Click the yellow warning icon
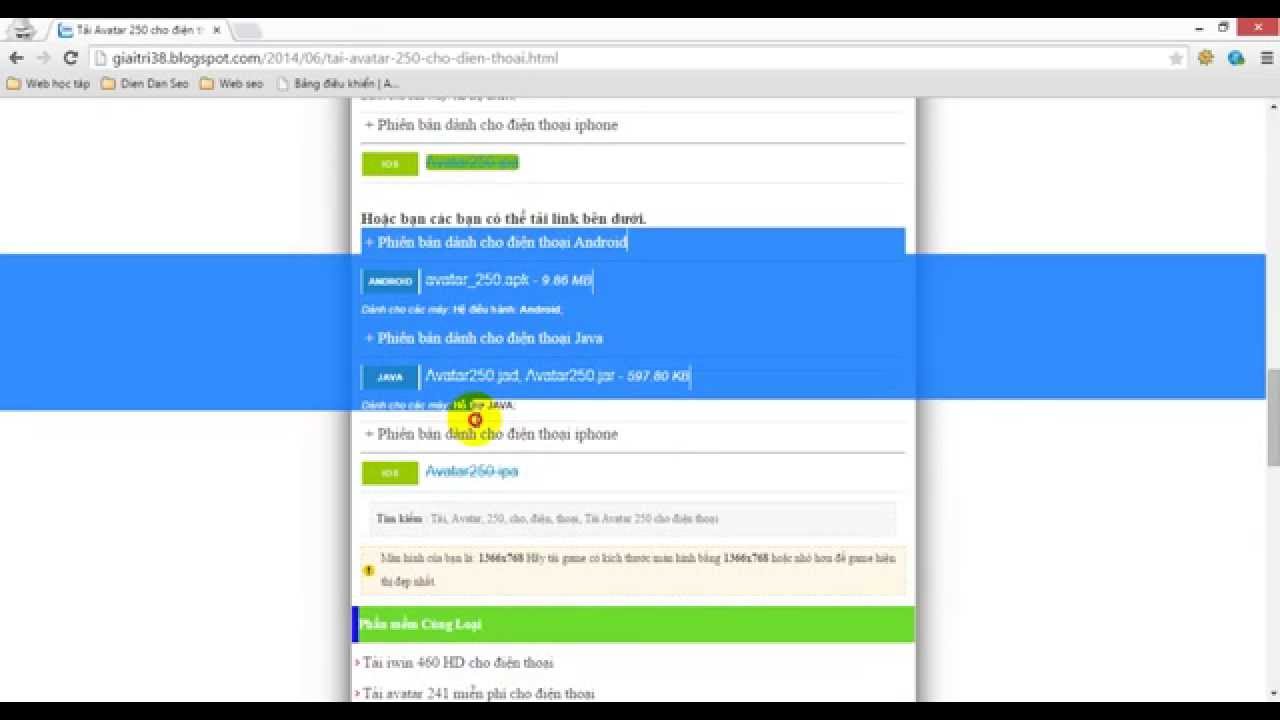 coord(368,570)
